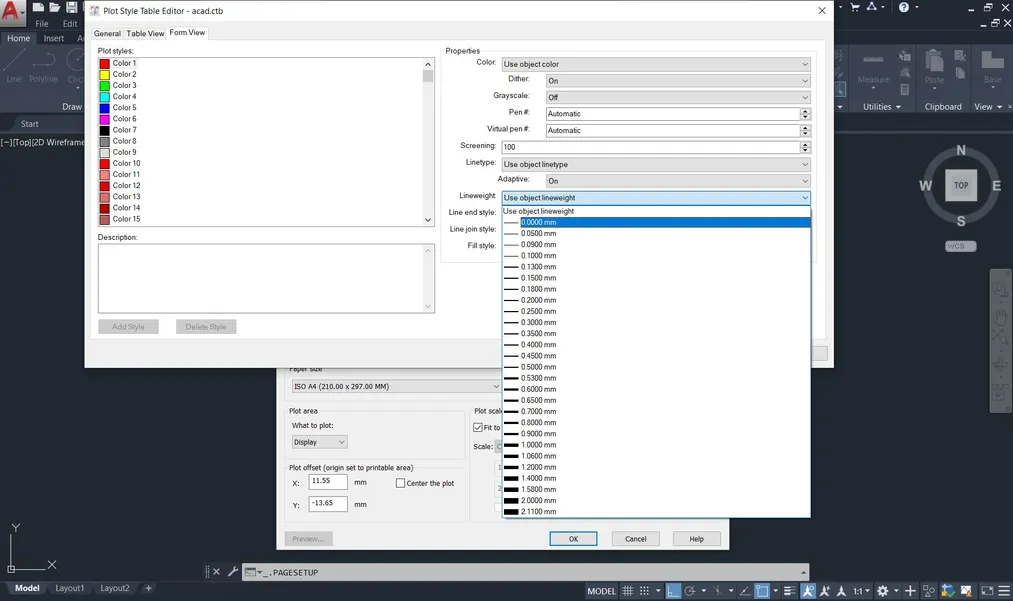Toggle the Fit to paper checkbox

478,428
